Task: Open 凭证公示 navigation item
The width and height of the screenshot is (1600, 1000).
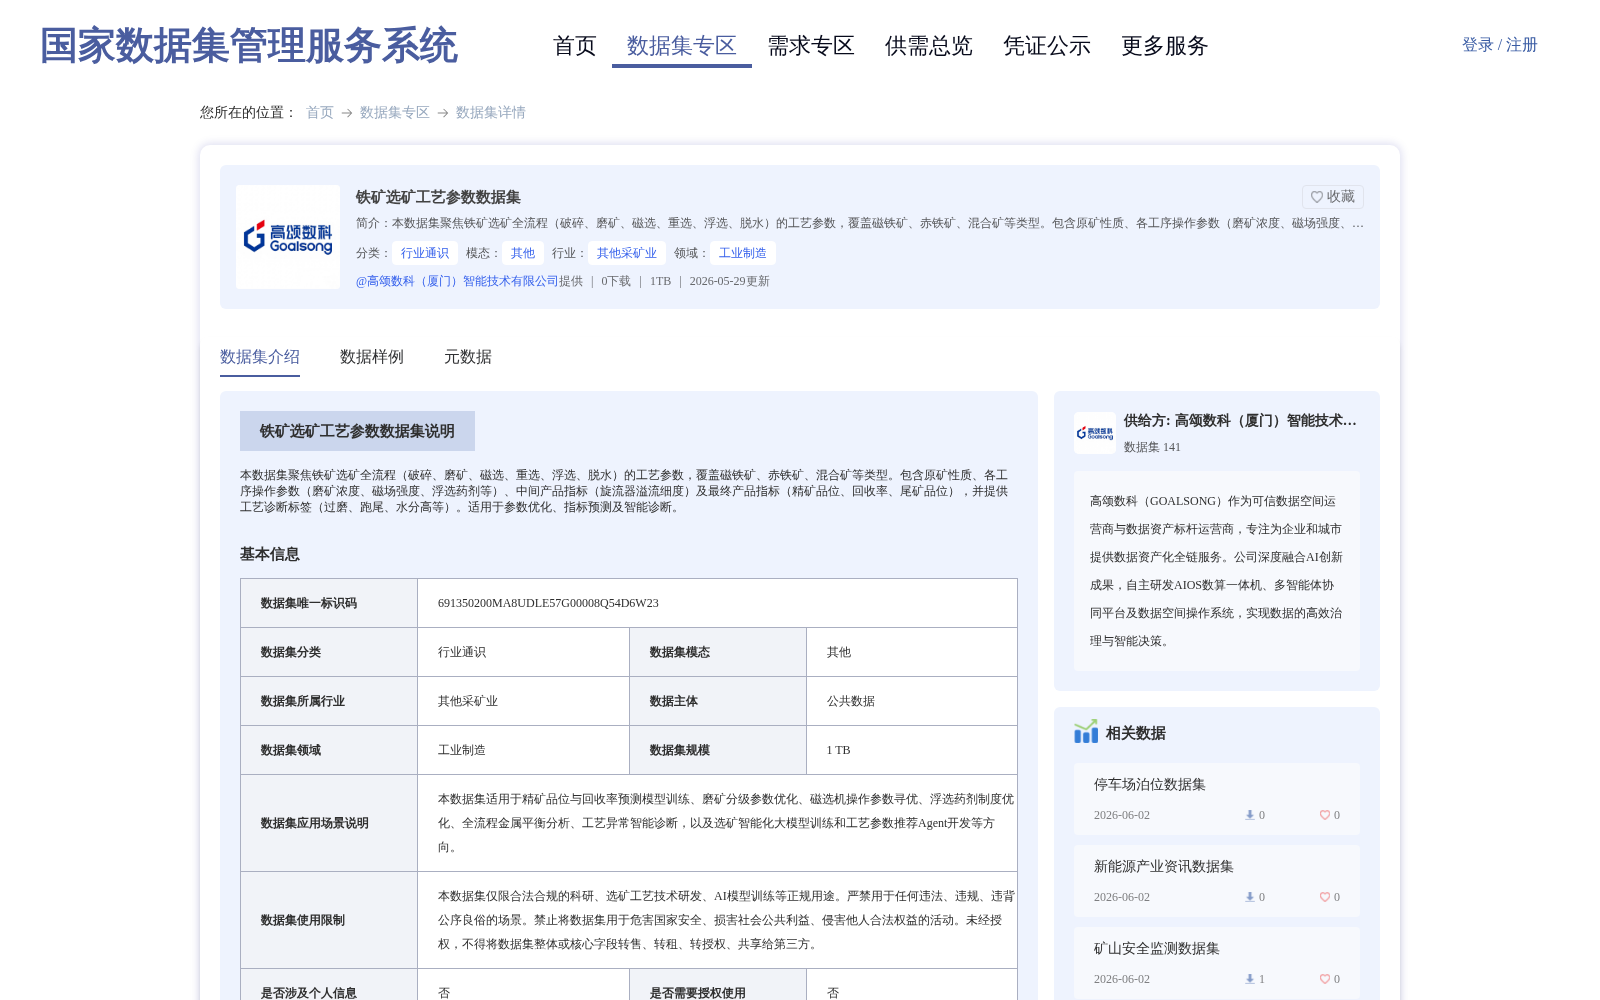Action: (x=1047, y=46)
